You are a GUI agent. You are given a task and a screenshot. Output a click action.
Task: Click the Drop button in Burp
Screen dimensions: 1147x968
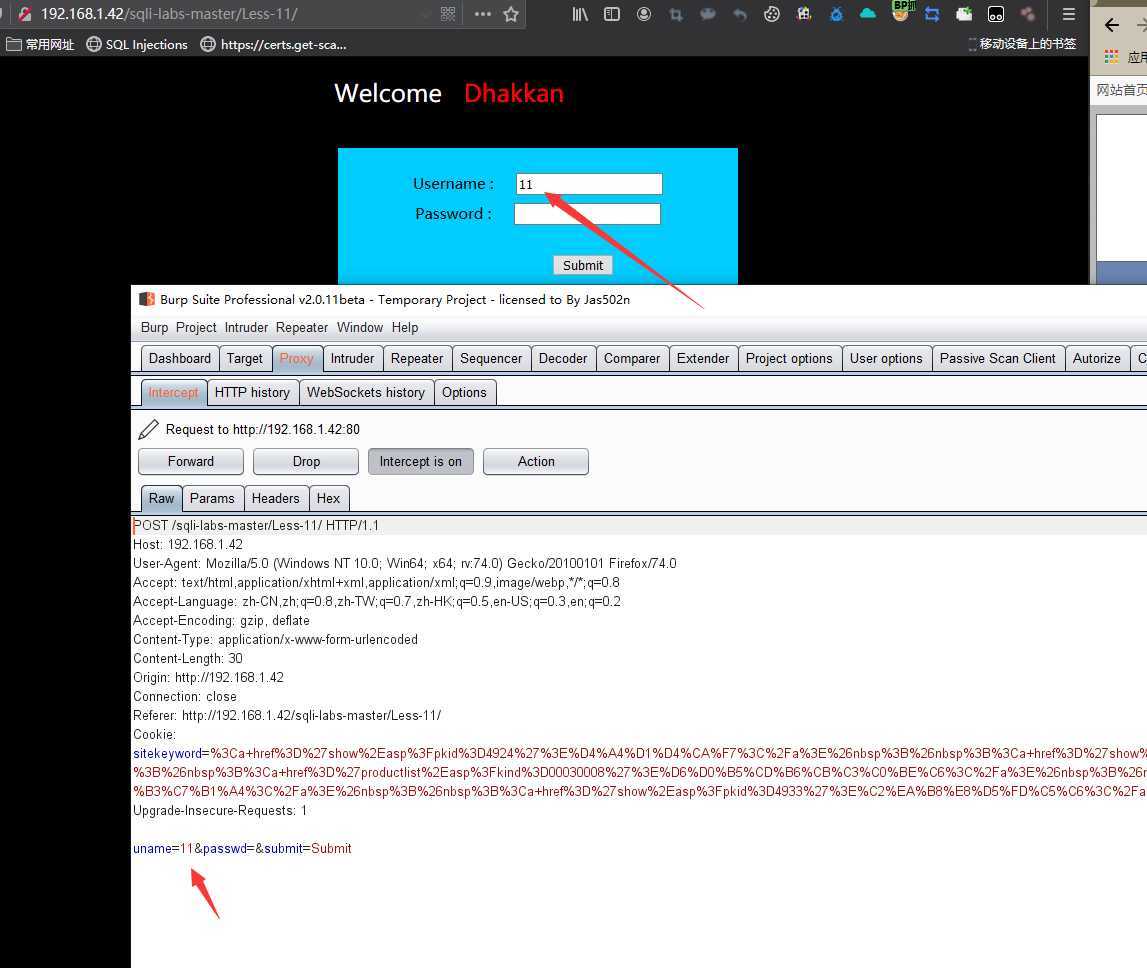[x=306, y=462]
